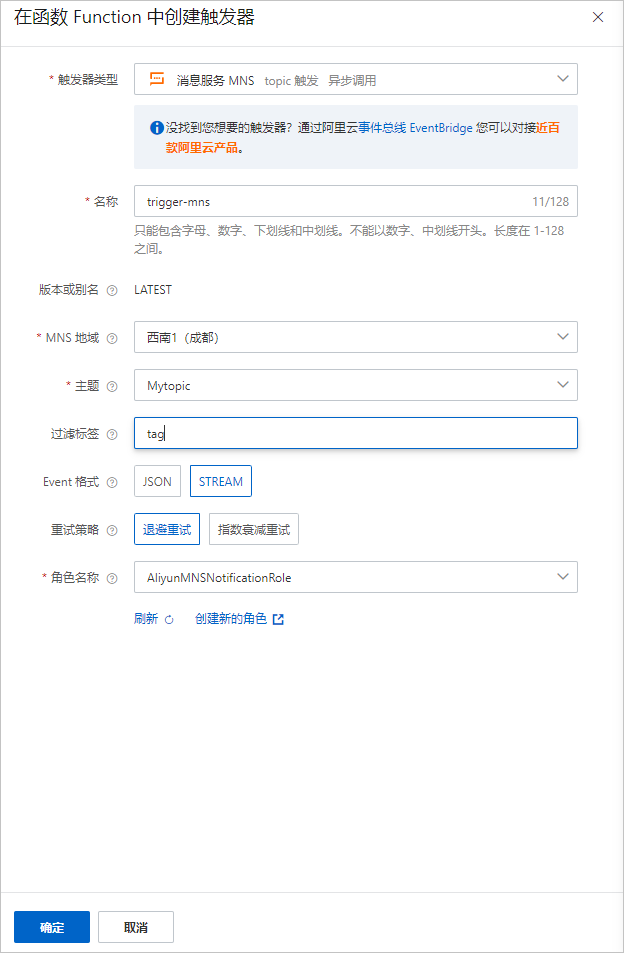Click the dialog title 在函数 Function 中创建触发器
This screenshot has width=624, height=953.
pos(134,17)
